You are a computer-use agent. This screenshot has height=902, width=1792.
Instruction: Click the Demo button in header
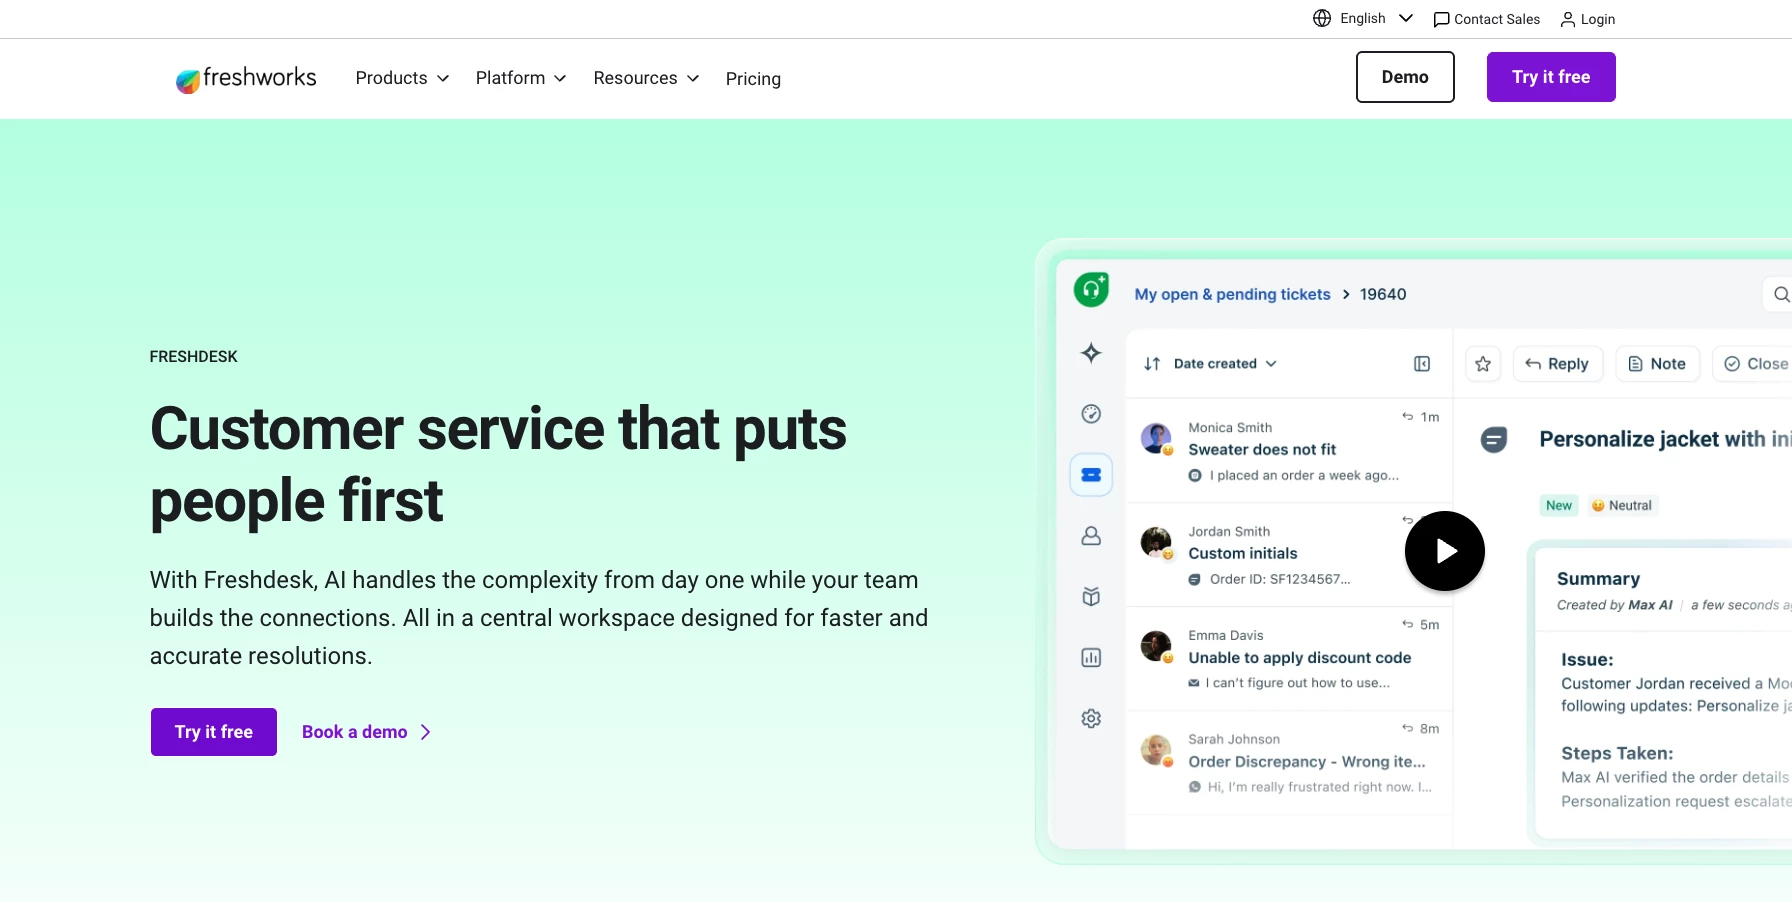click(x=1405, y=77)
